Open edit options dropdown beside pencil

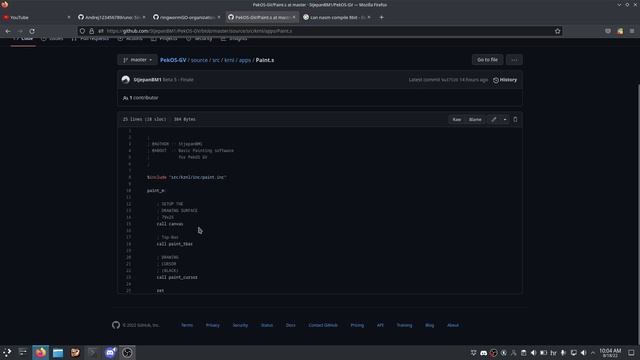pyautogui.click(x=505, y=120)
